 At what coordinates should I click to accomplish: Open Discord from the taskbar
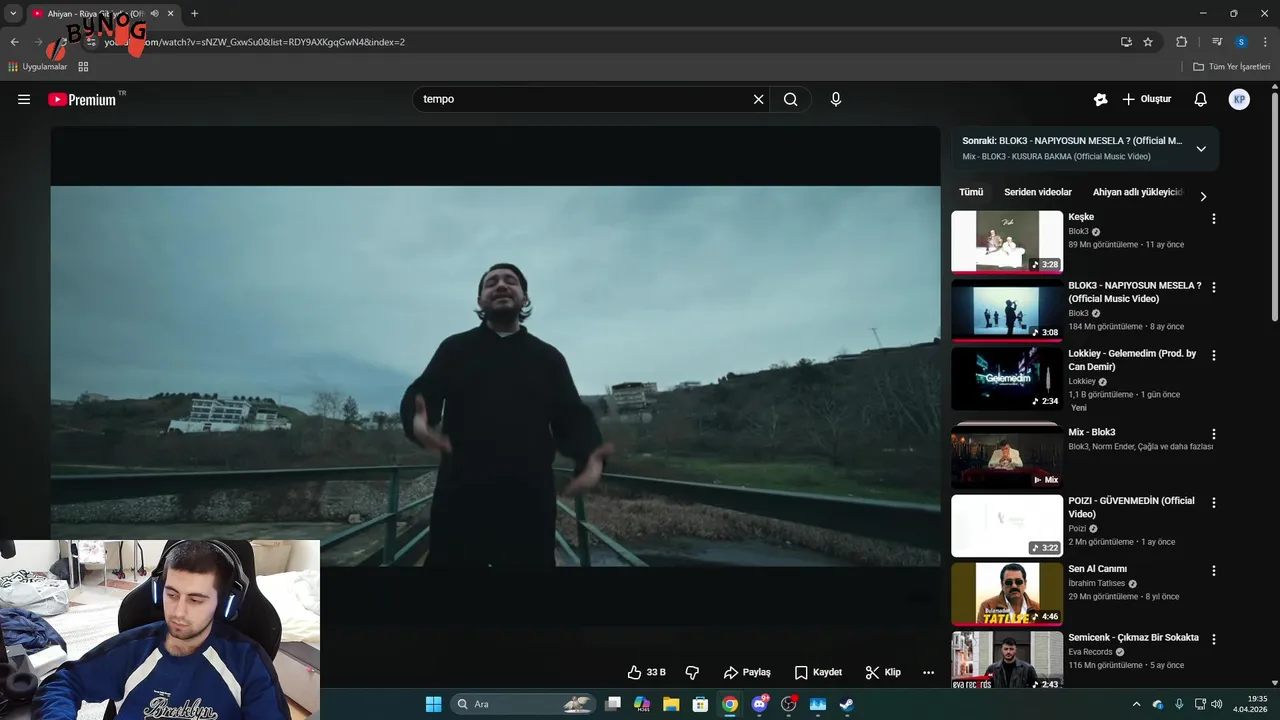click(760, 704)
